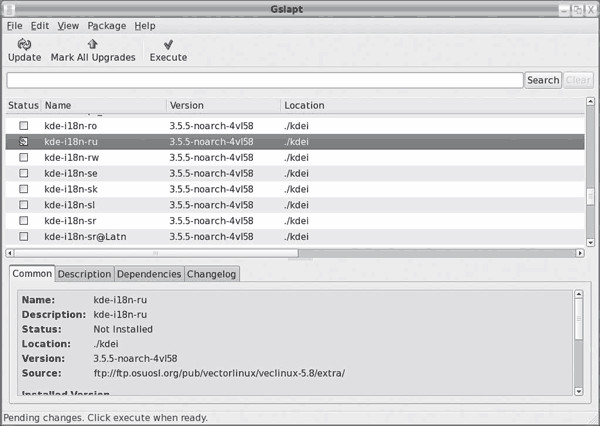Toggle checkbox for kde-i18n-ro package
The height and width of the screenshot is (426, 600).
(23, 126)
